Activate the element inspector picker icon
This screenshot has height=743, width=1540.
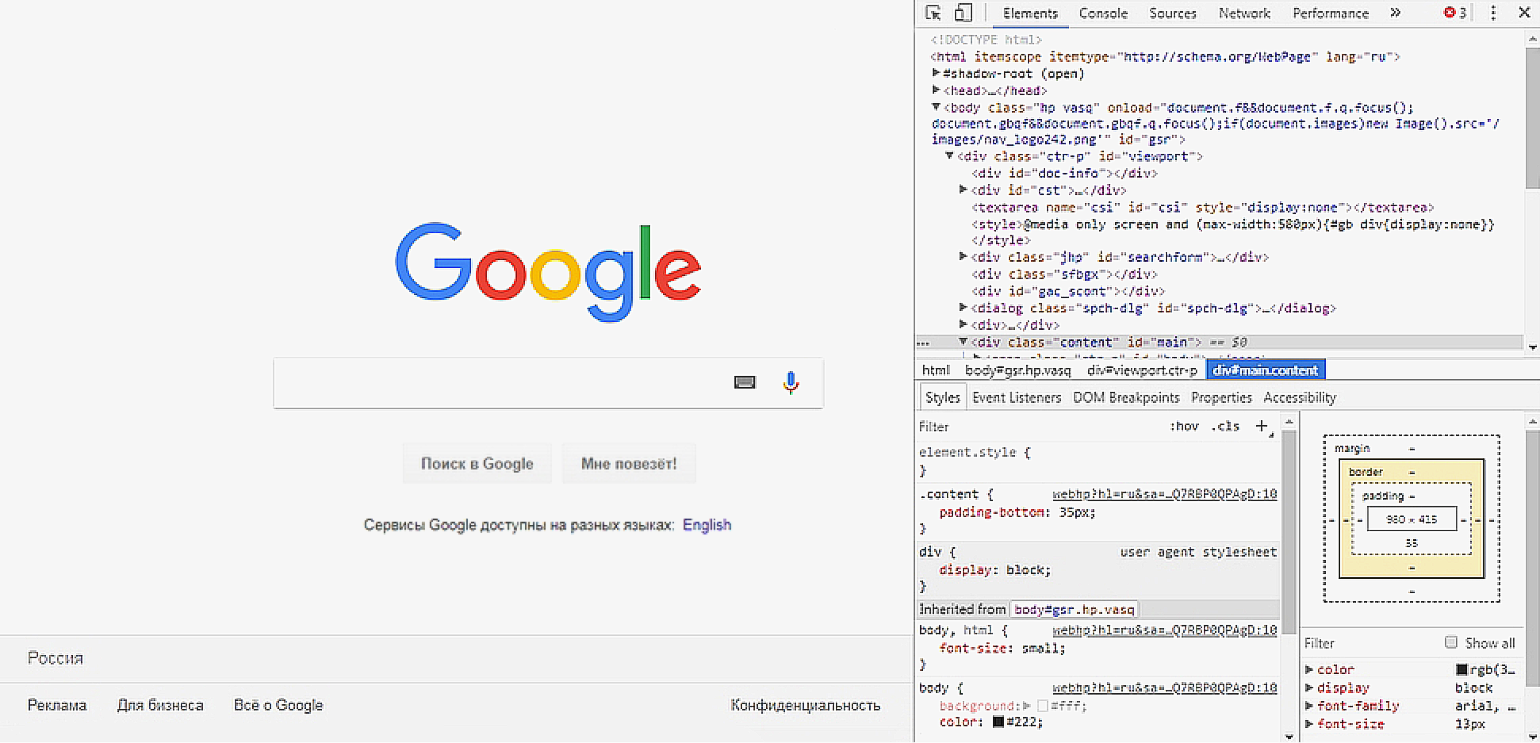click(x=933, y=13)
